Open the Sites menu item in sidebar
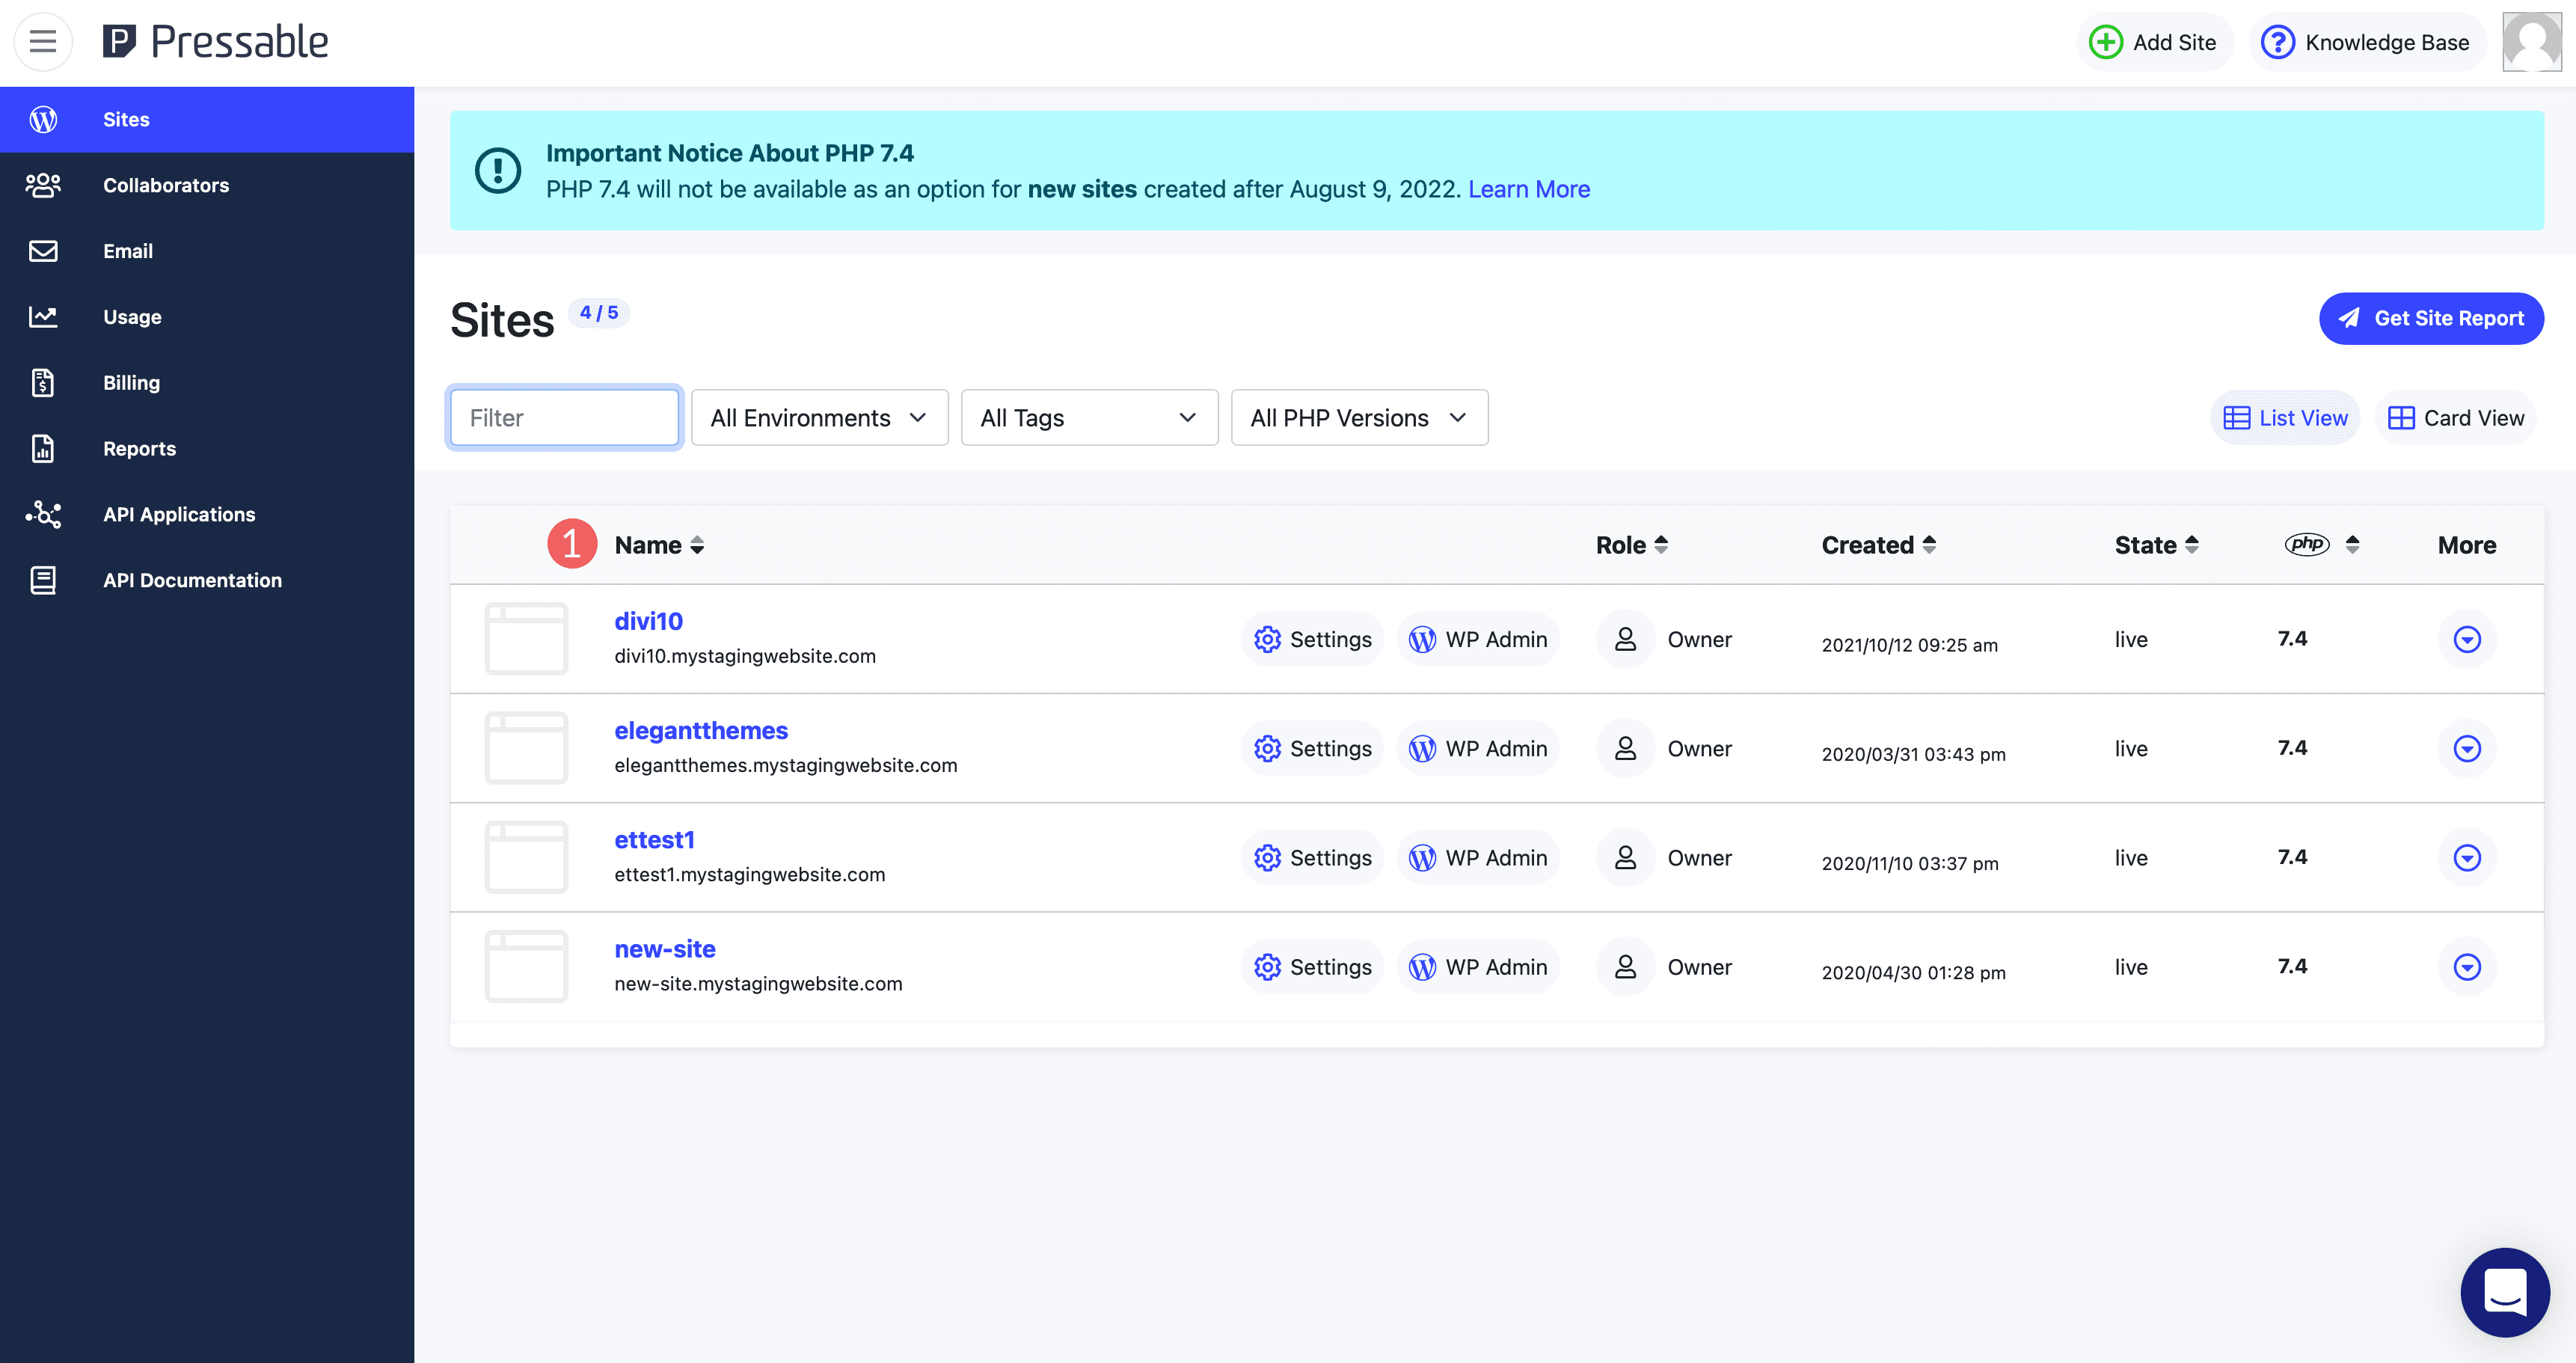This screenshot has height=1363, width=2576. point(126,117)
